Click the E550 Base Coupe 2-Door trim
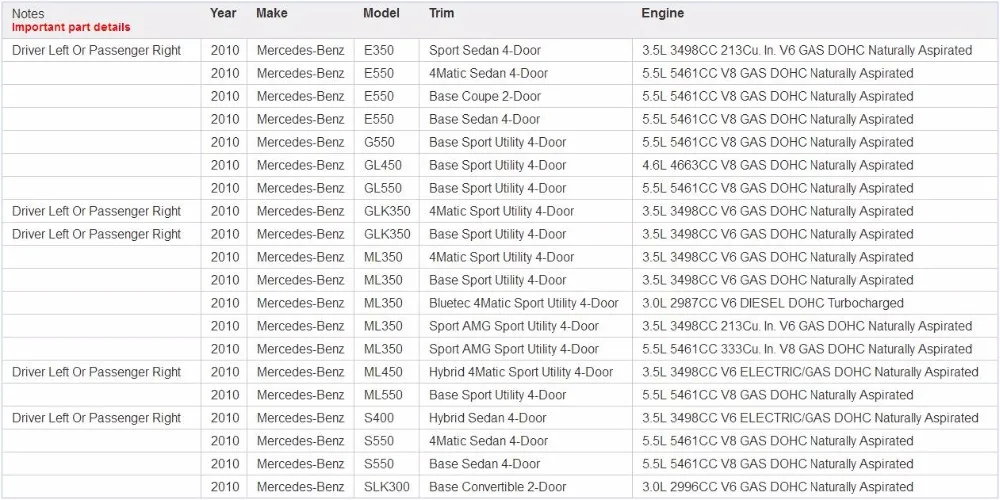Screen dimensions: 1000x500 click(x=485, y=96)
